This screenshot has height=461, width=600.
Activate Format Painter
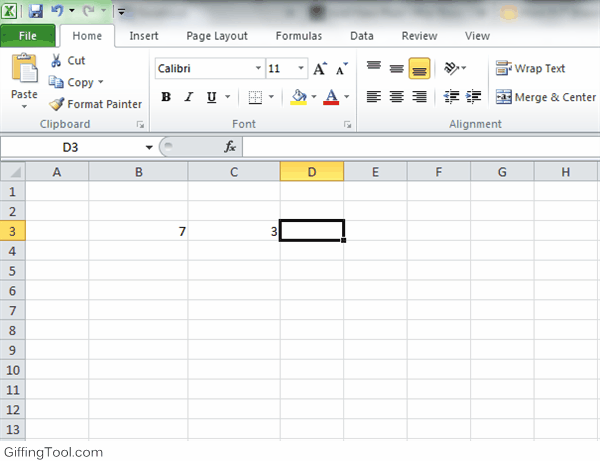(x=95, y=104)
